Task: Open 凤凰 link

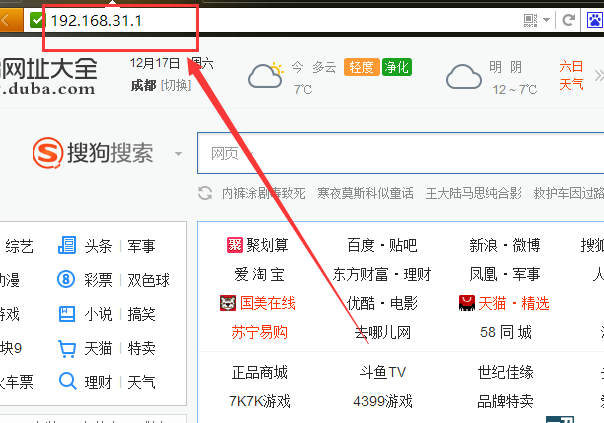Action: coord(483,274)
